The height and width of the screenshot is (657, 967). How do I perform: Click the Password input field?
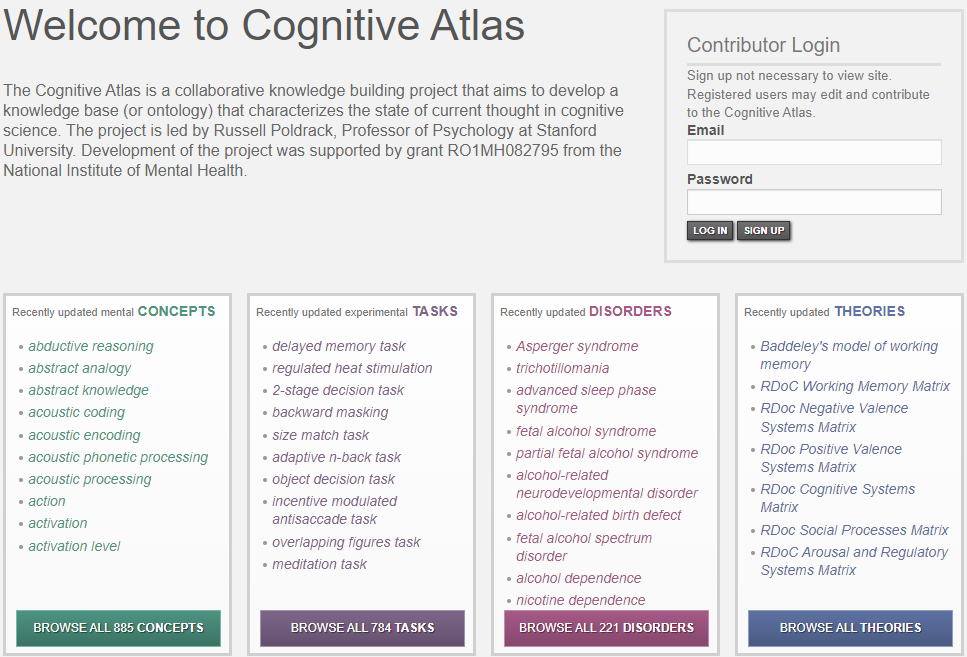click(x=813, y=201)
